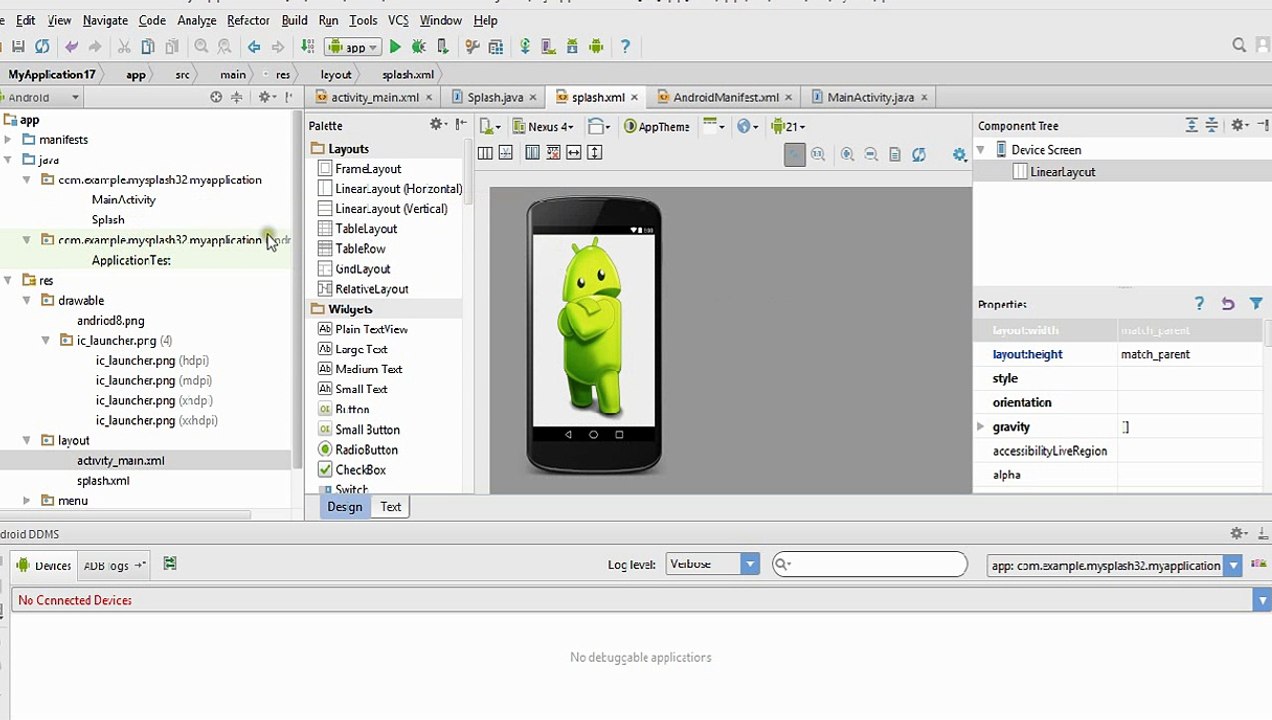Click the Cut scissors icon
Viewport: 1272px width, 720px height.
124,46
